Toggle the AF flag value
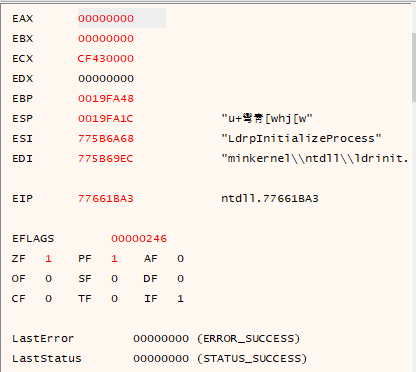Screen dimensions: 416x372 (x=180, y=258)
